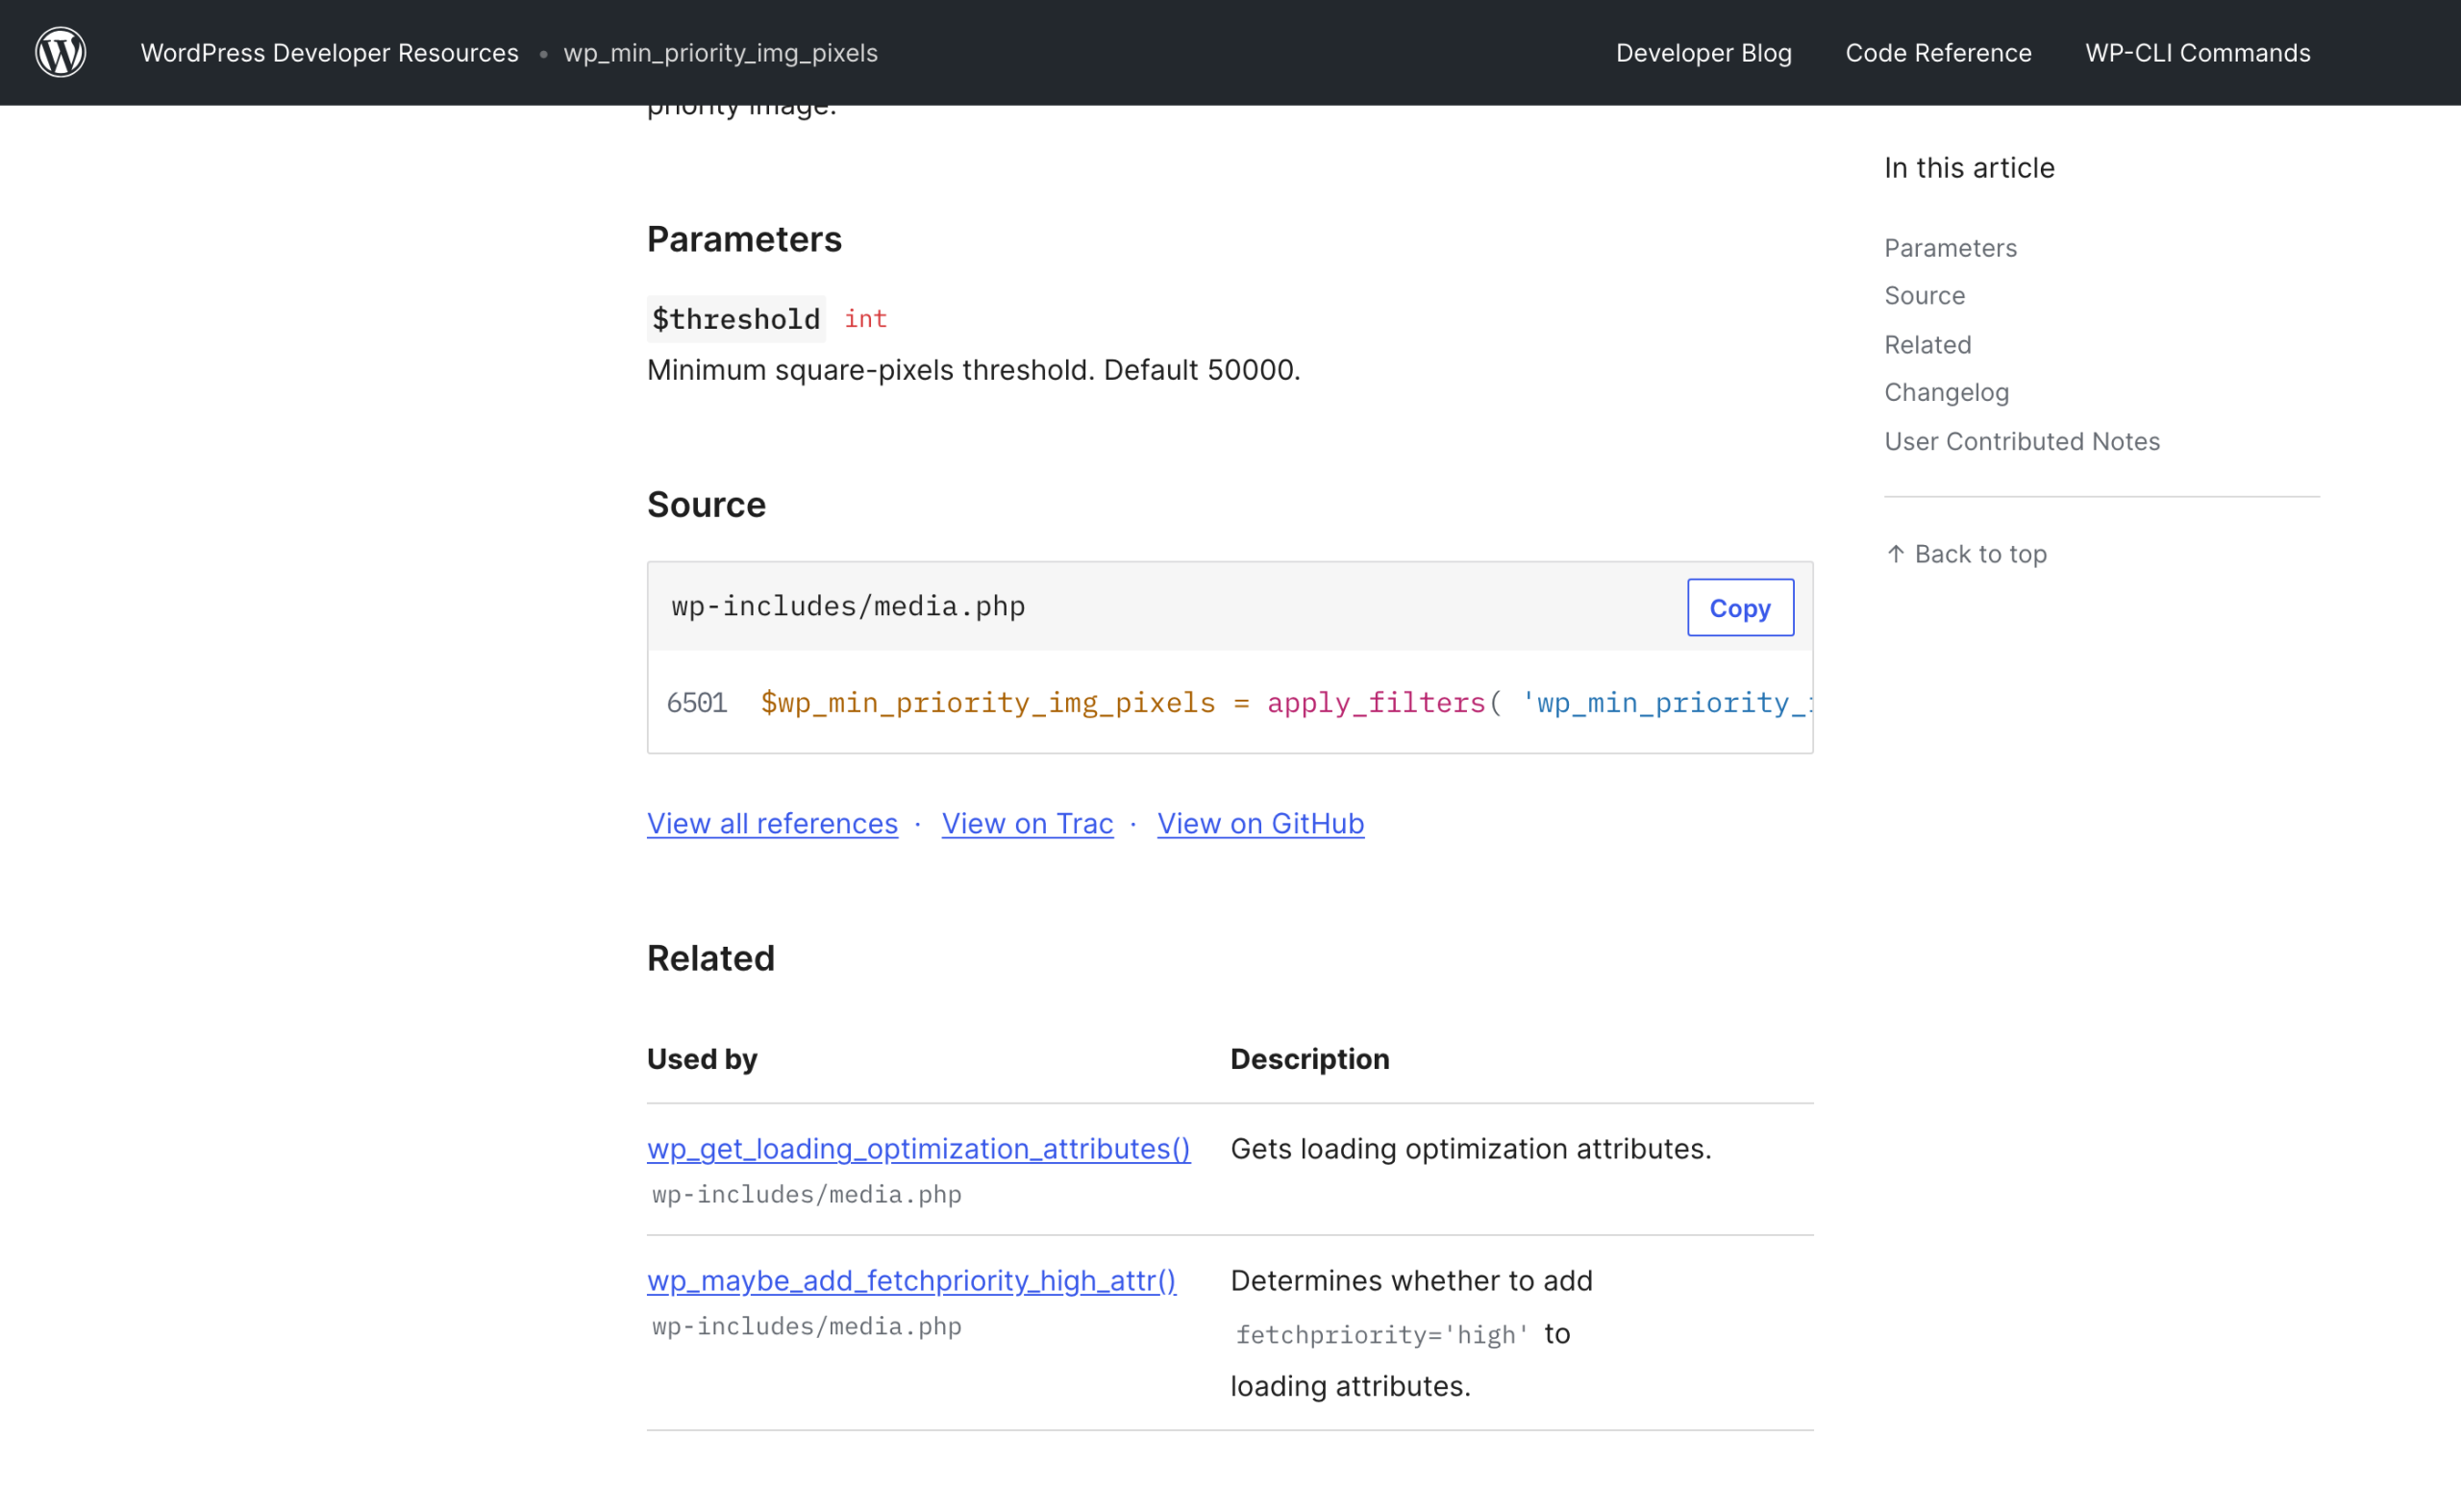
Task: Click the $threshold parameter name
Action: pyautogui.click(x=736, y=319)
